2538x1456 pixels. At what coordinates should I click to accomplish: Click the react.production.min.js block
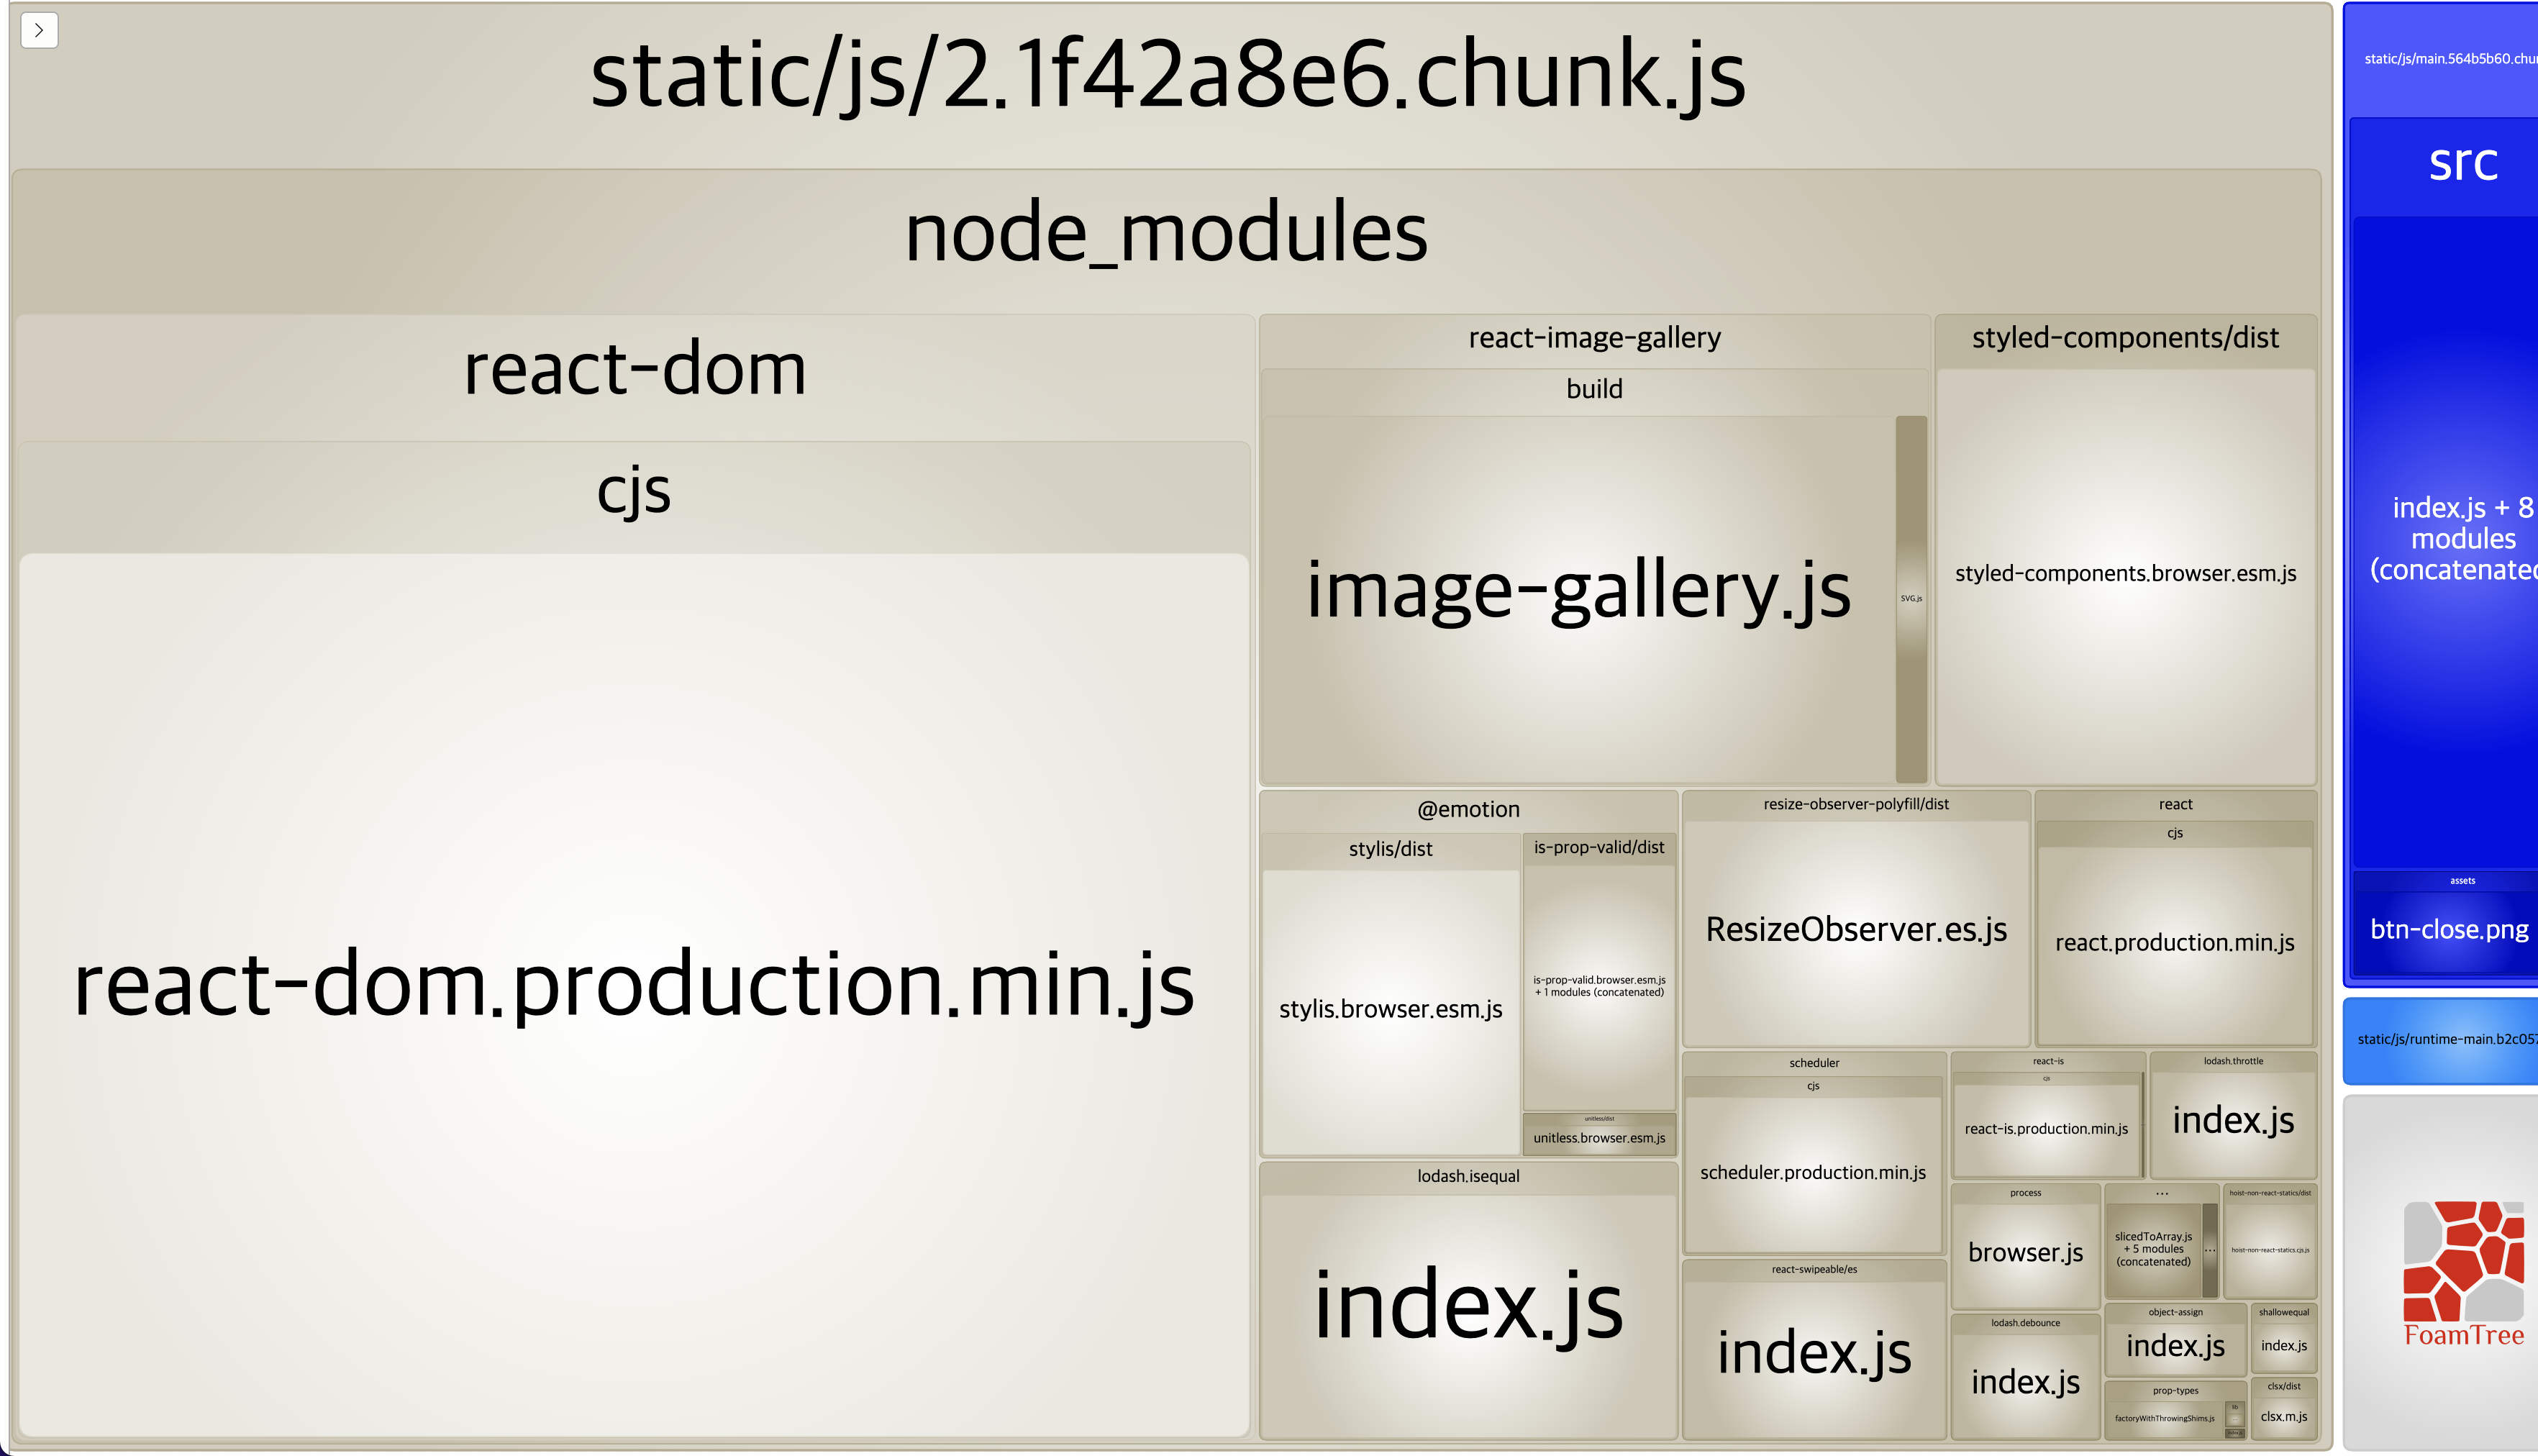tap(2174, 943)
